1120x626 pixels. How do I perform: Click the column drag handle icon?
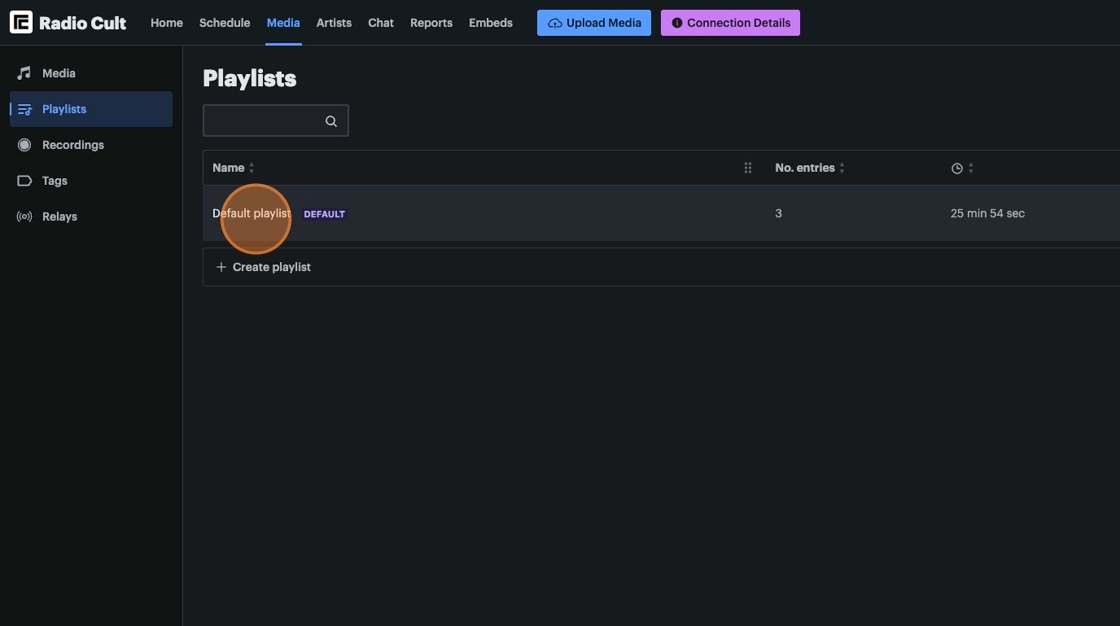pyautogui.click(x=748, y=168)
